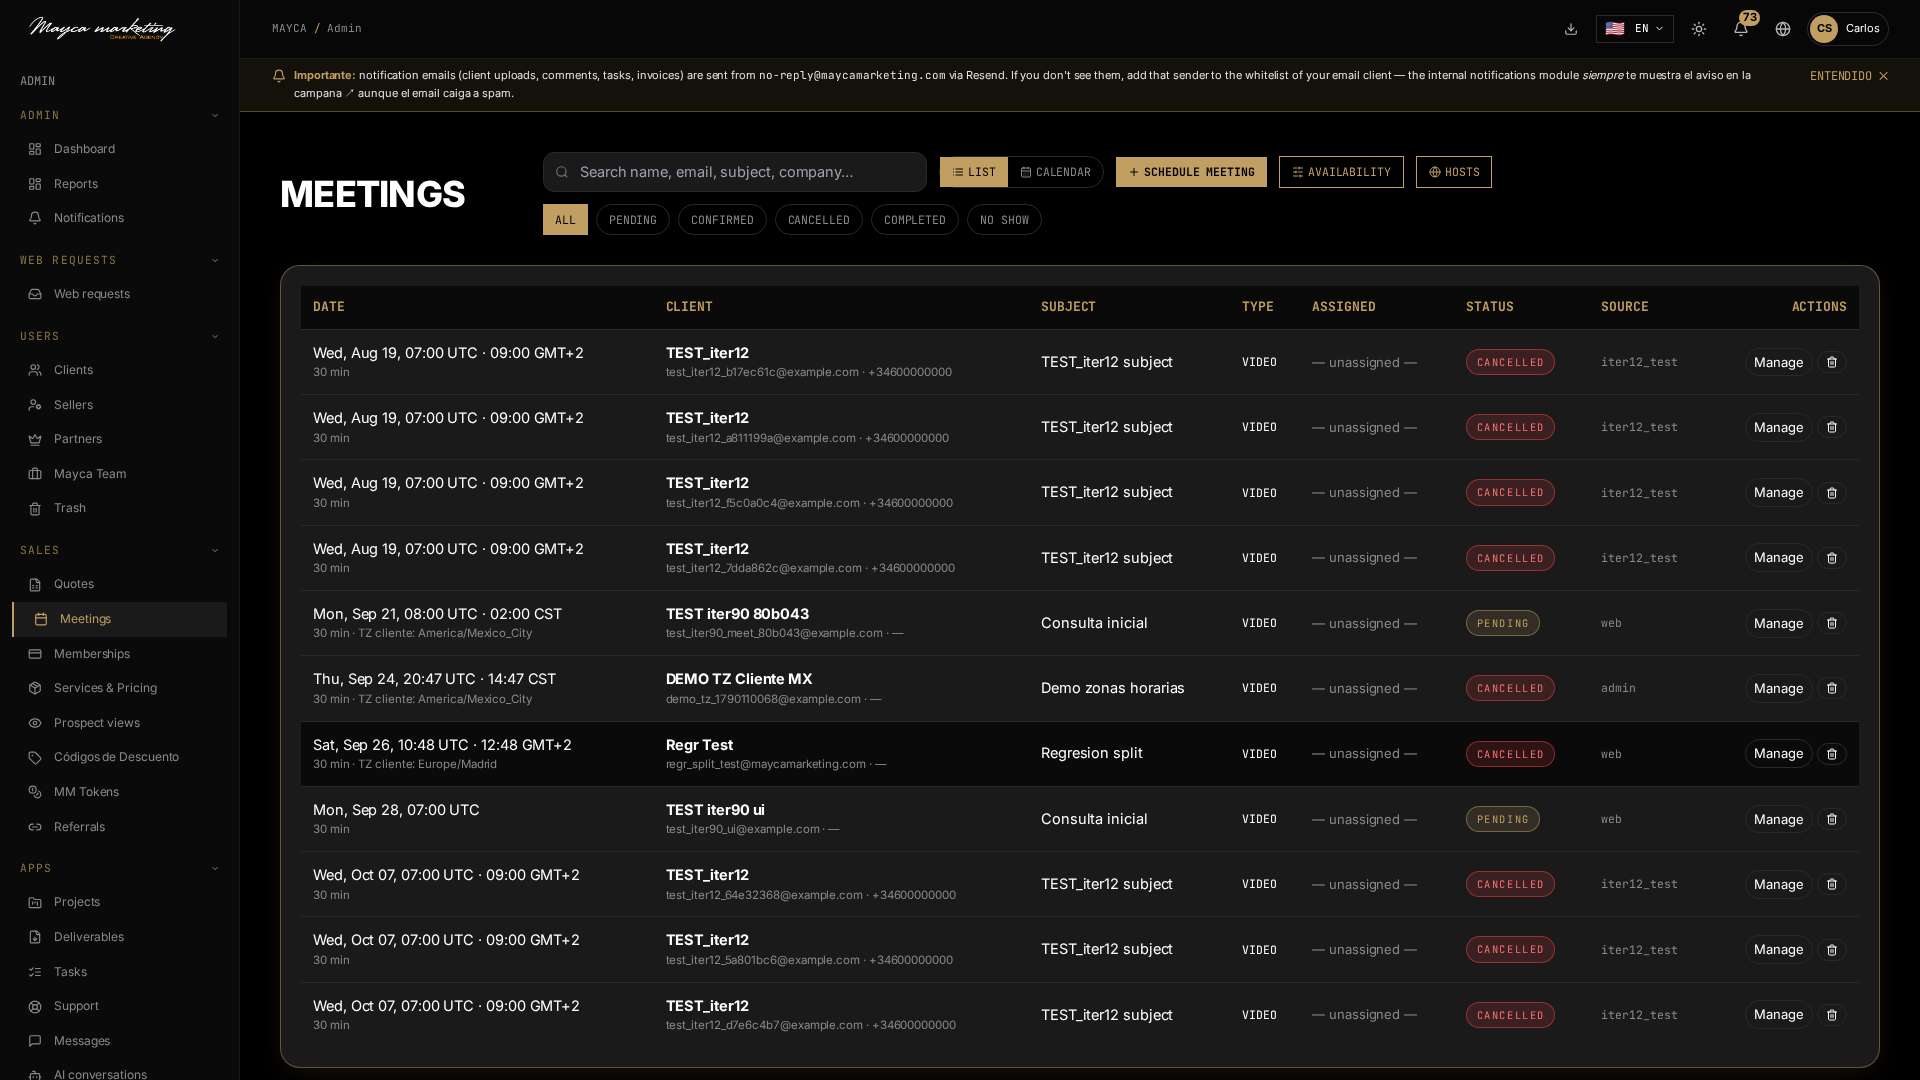Filter meetings by Pending tab
The width and height of the screenshot is (1920, 1080).
[633, 220]
